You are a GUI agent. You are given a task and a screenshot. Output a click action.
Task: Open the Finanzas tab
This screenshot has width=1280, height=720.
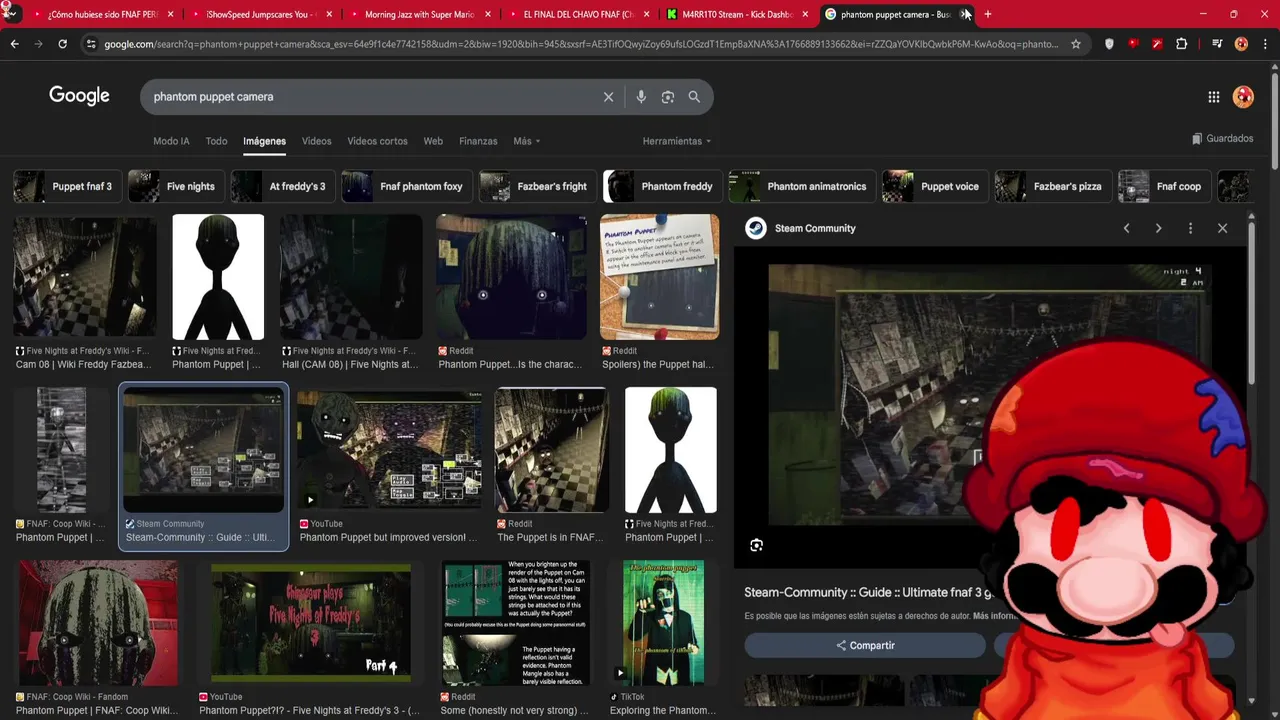(x=478, y=141)
